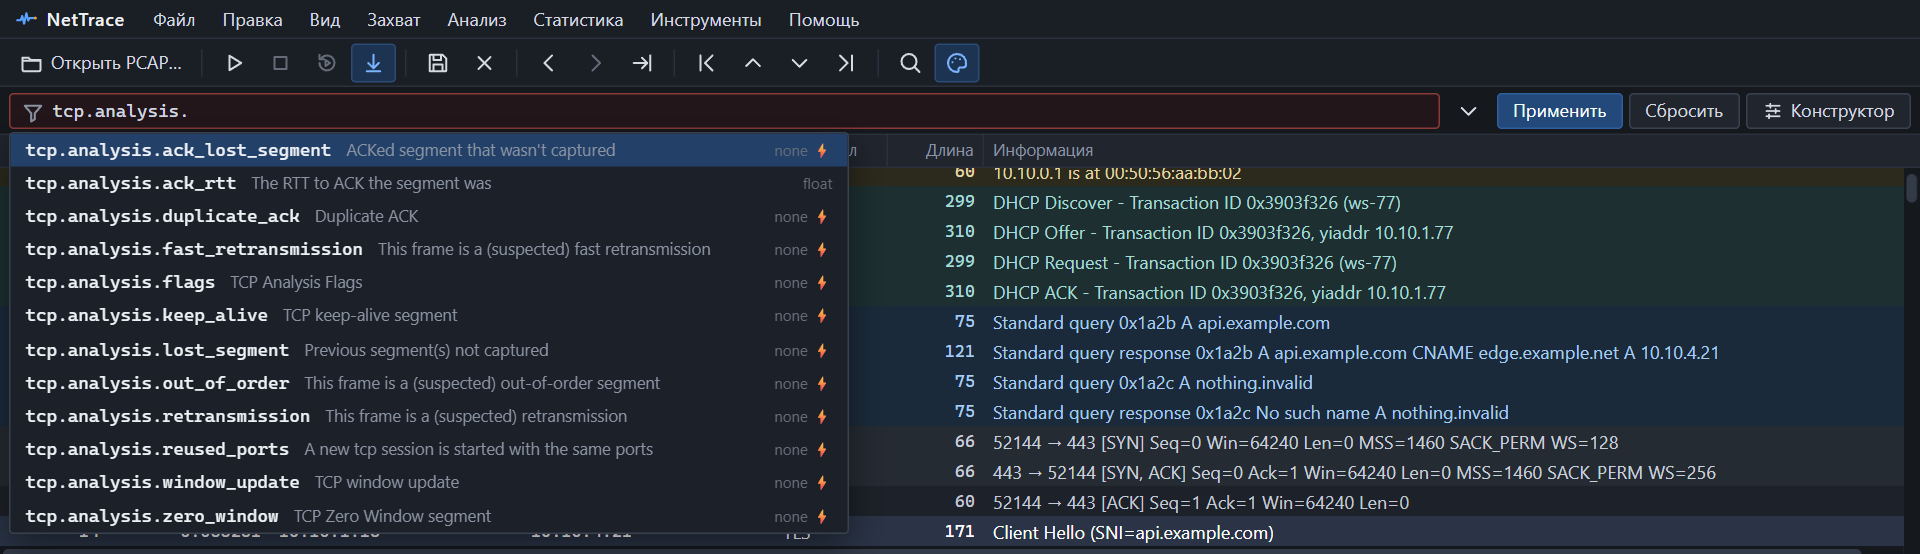Select tcp.analysis.lost_segment suggestion

429,350
